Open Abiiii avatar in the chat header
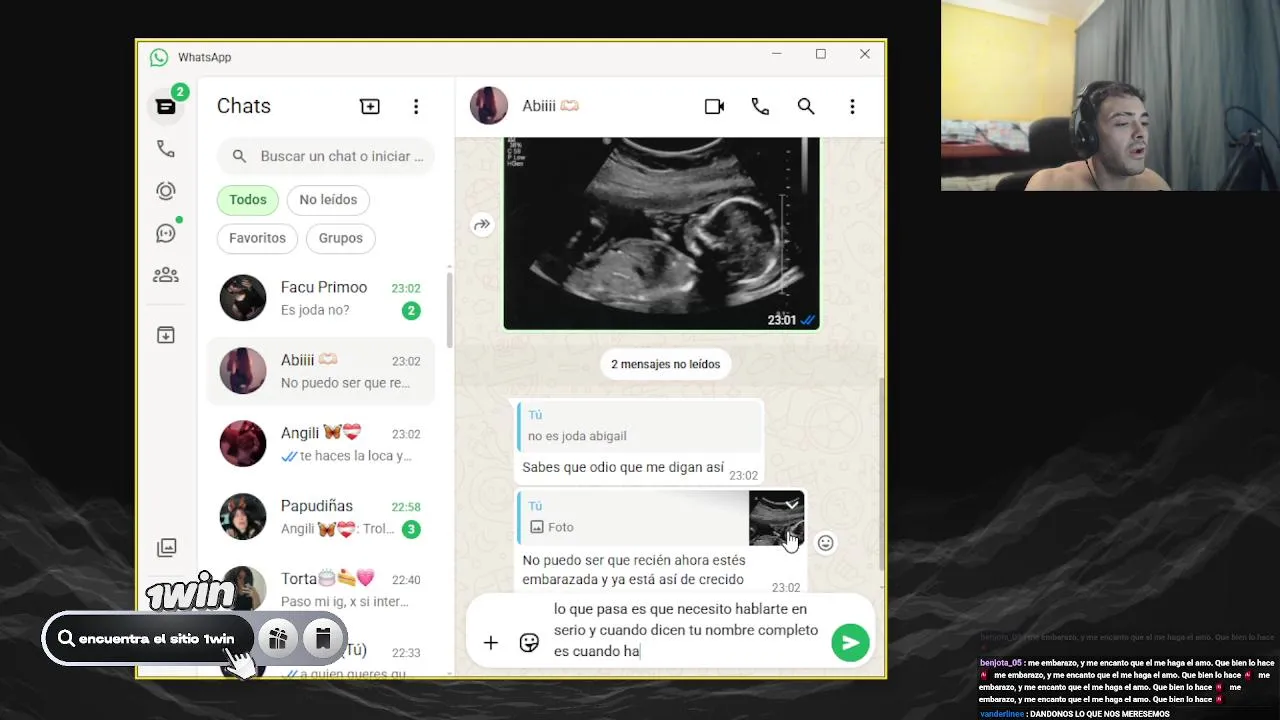The image size is (1280, 720). click(x=489, y=106)
